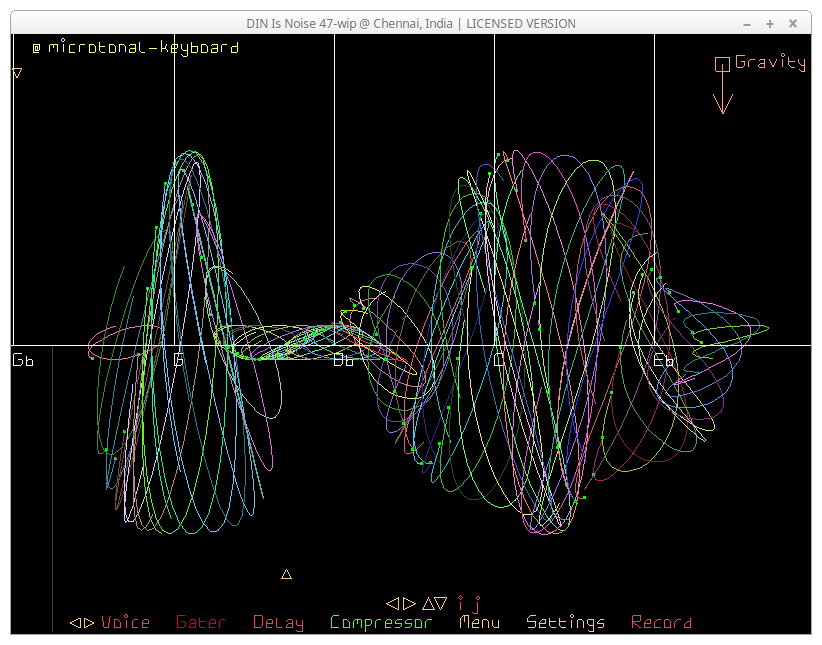Viewport: 822px width, 645px height.
Task: Click the small triangle marker near the bottom
Action: click(286, 574)
